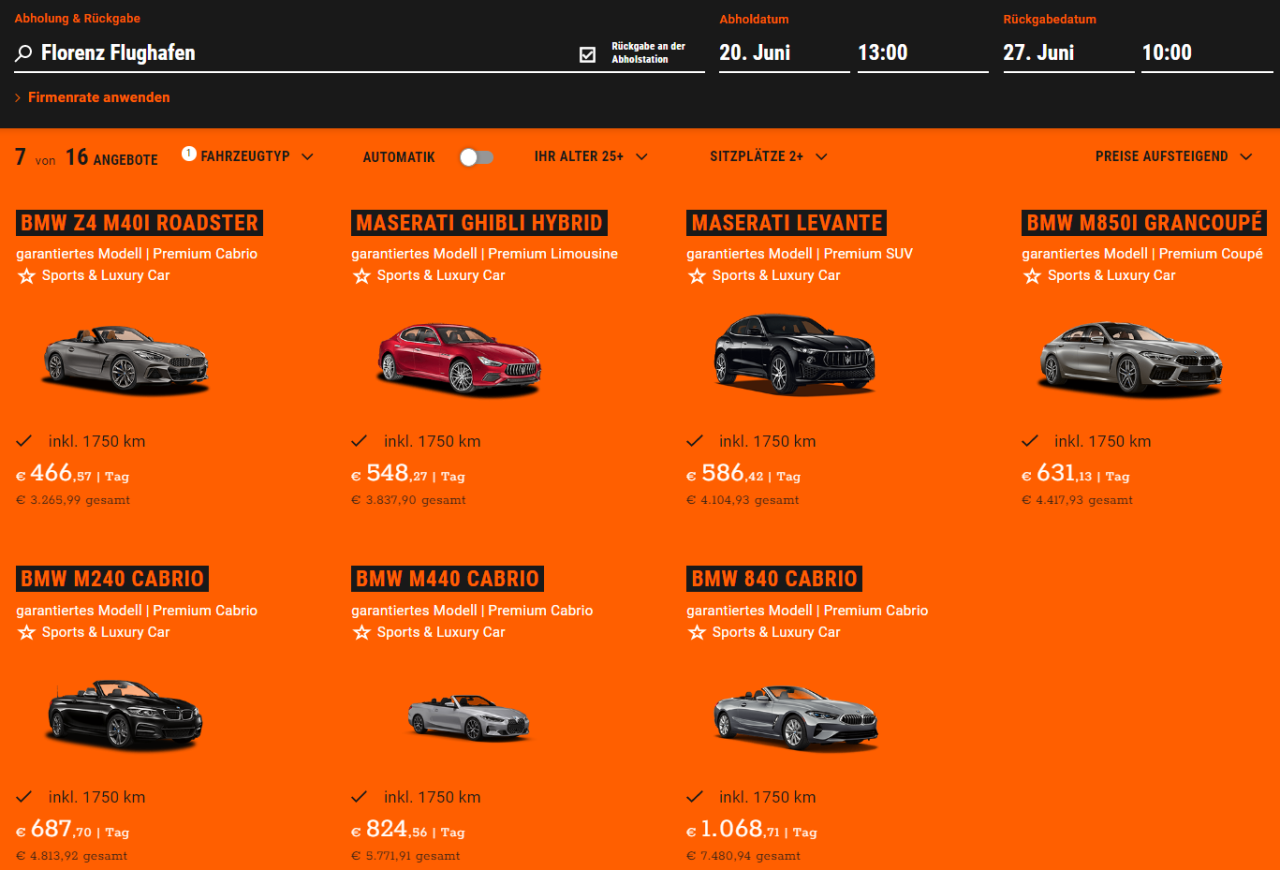This screenshot has height=870, width=1280.
Task: Toggle the Rückgabe an der Abholstation checkbox
Action: pos(588,54)
